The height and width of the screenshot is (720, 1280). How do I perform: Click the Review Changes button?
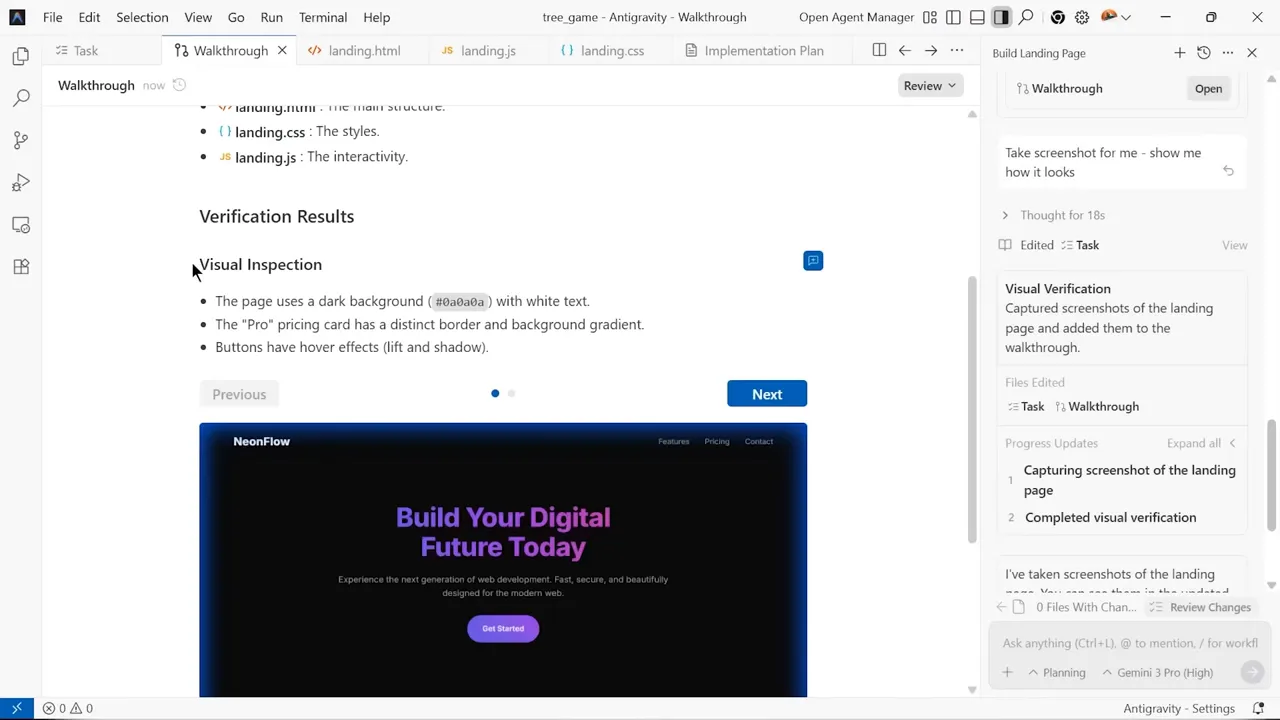click(1201, 607)
